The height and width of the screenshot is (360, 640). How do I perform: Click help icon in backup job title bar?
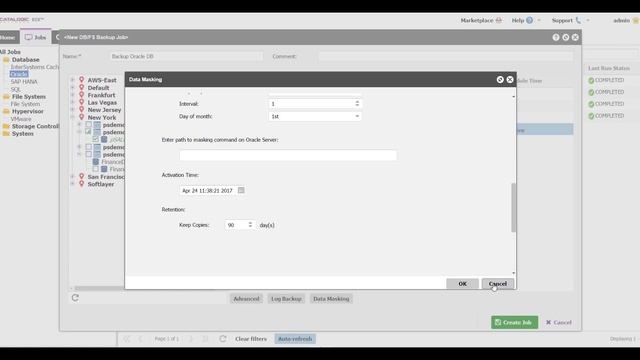(x=556, y=37)
